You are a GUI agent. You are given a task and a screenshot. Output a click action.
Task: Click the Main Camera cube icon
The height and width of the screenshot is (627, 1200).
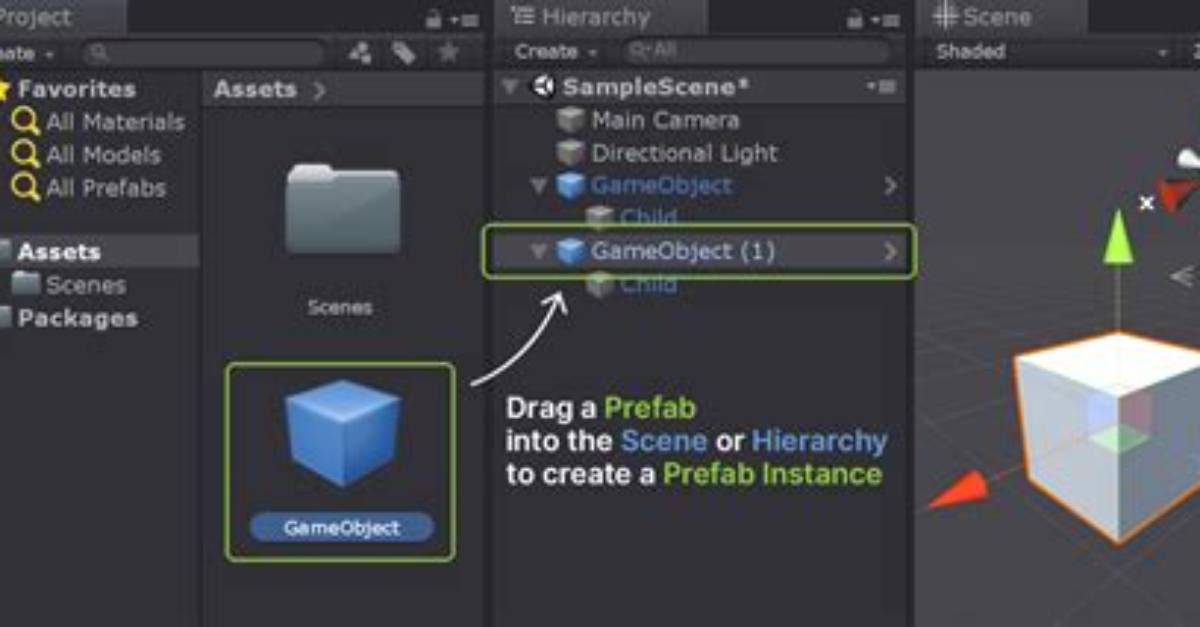pyautogui.click(x=570, y=120)
